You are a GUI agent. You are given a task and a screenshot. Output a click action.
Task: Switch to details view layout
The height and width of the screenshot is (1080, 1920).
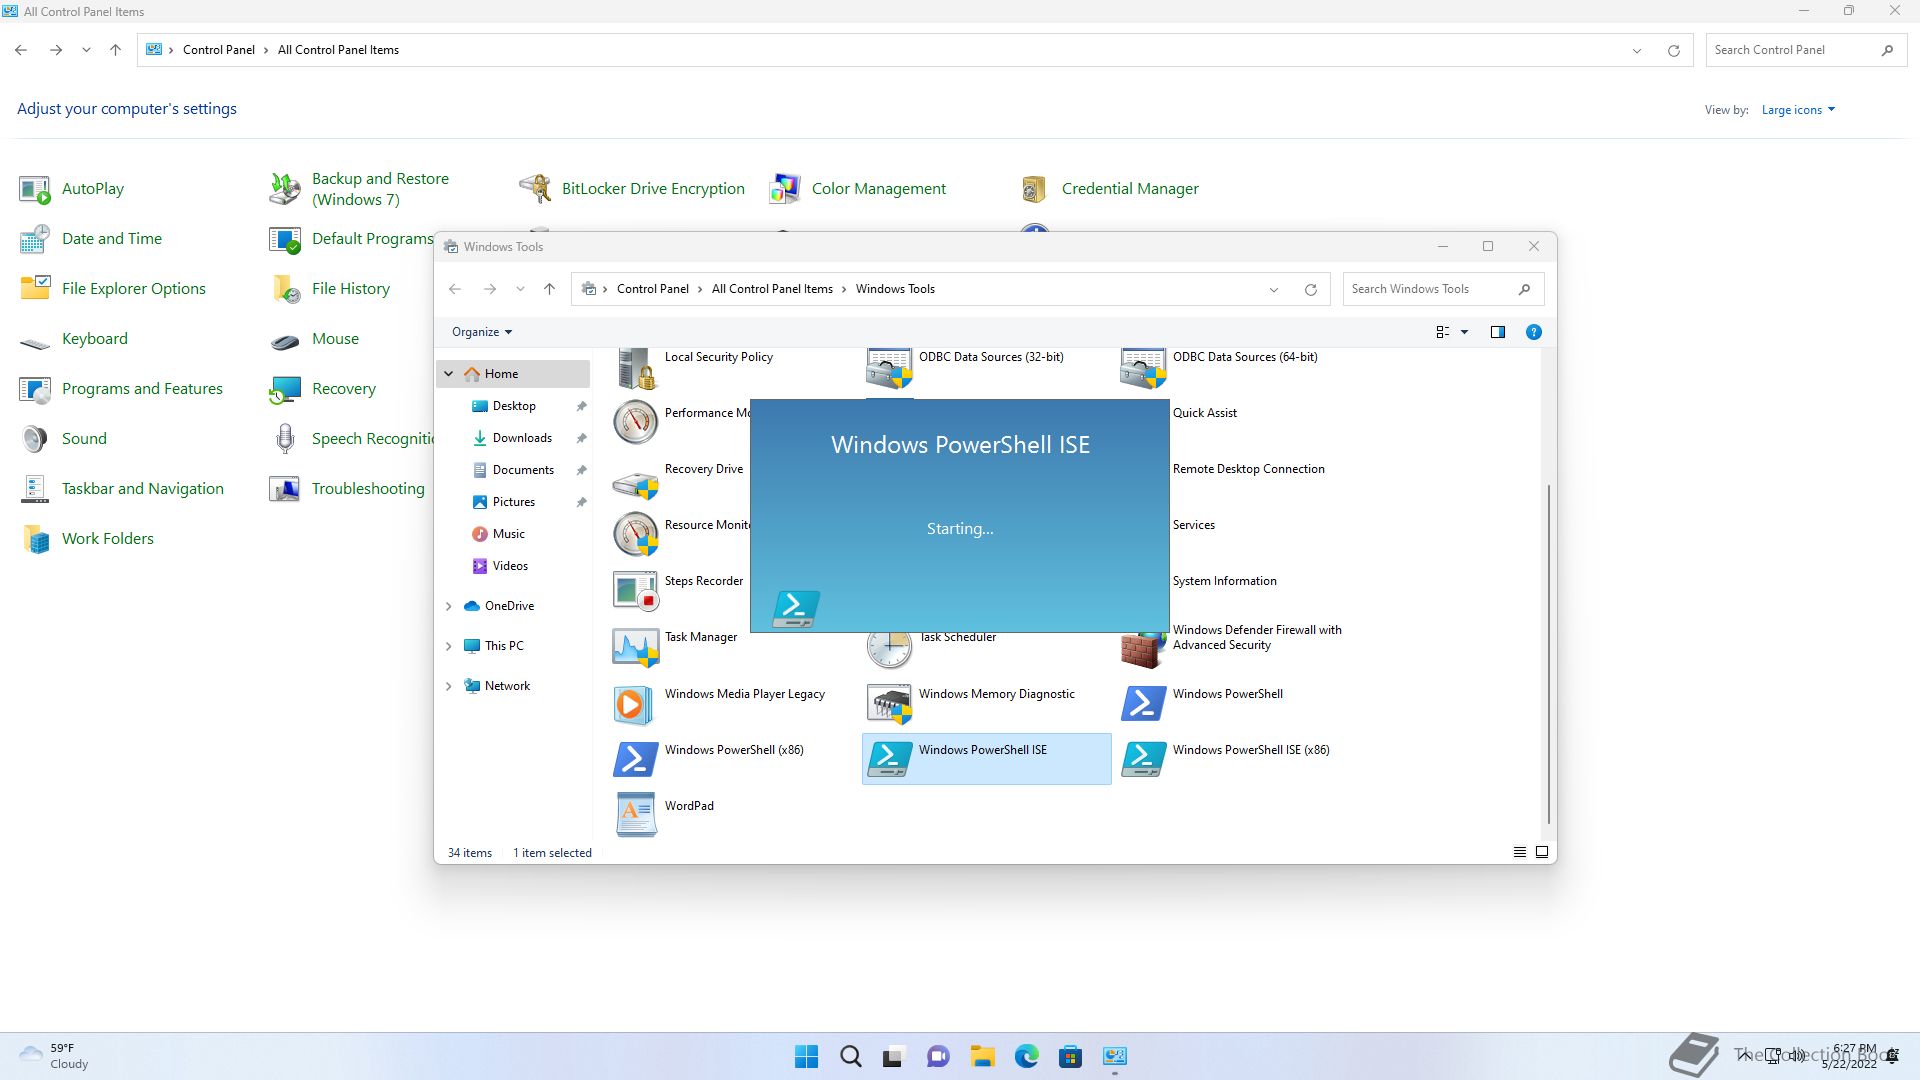[x=1519, y=852]
